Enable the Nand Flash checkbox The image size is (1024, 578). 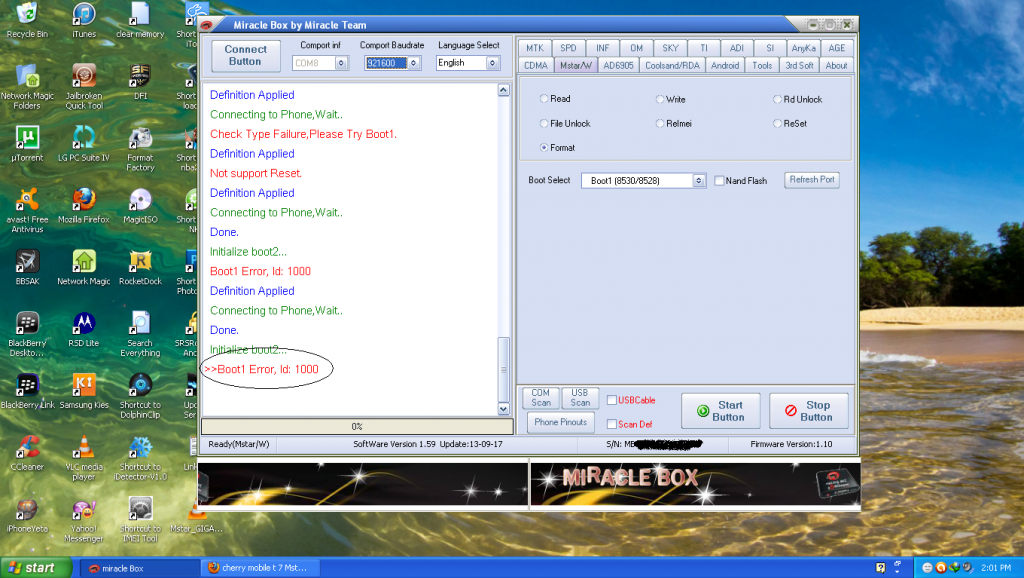coord(719,181)
